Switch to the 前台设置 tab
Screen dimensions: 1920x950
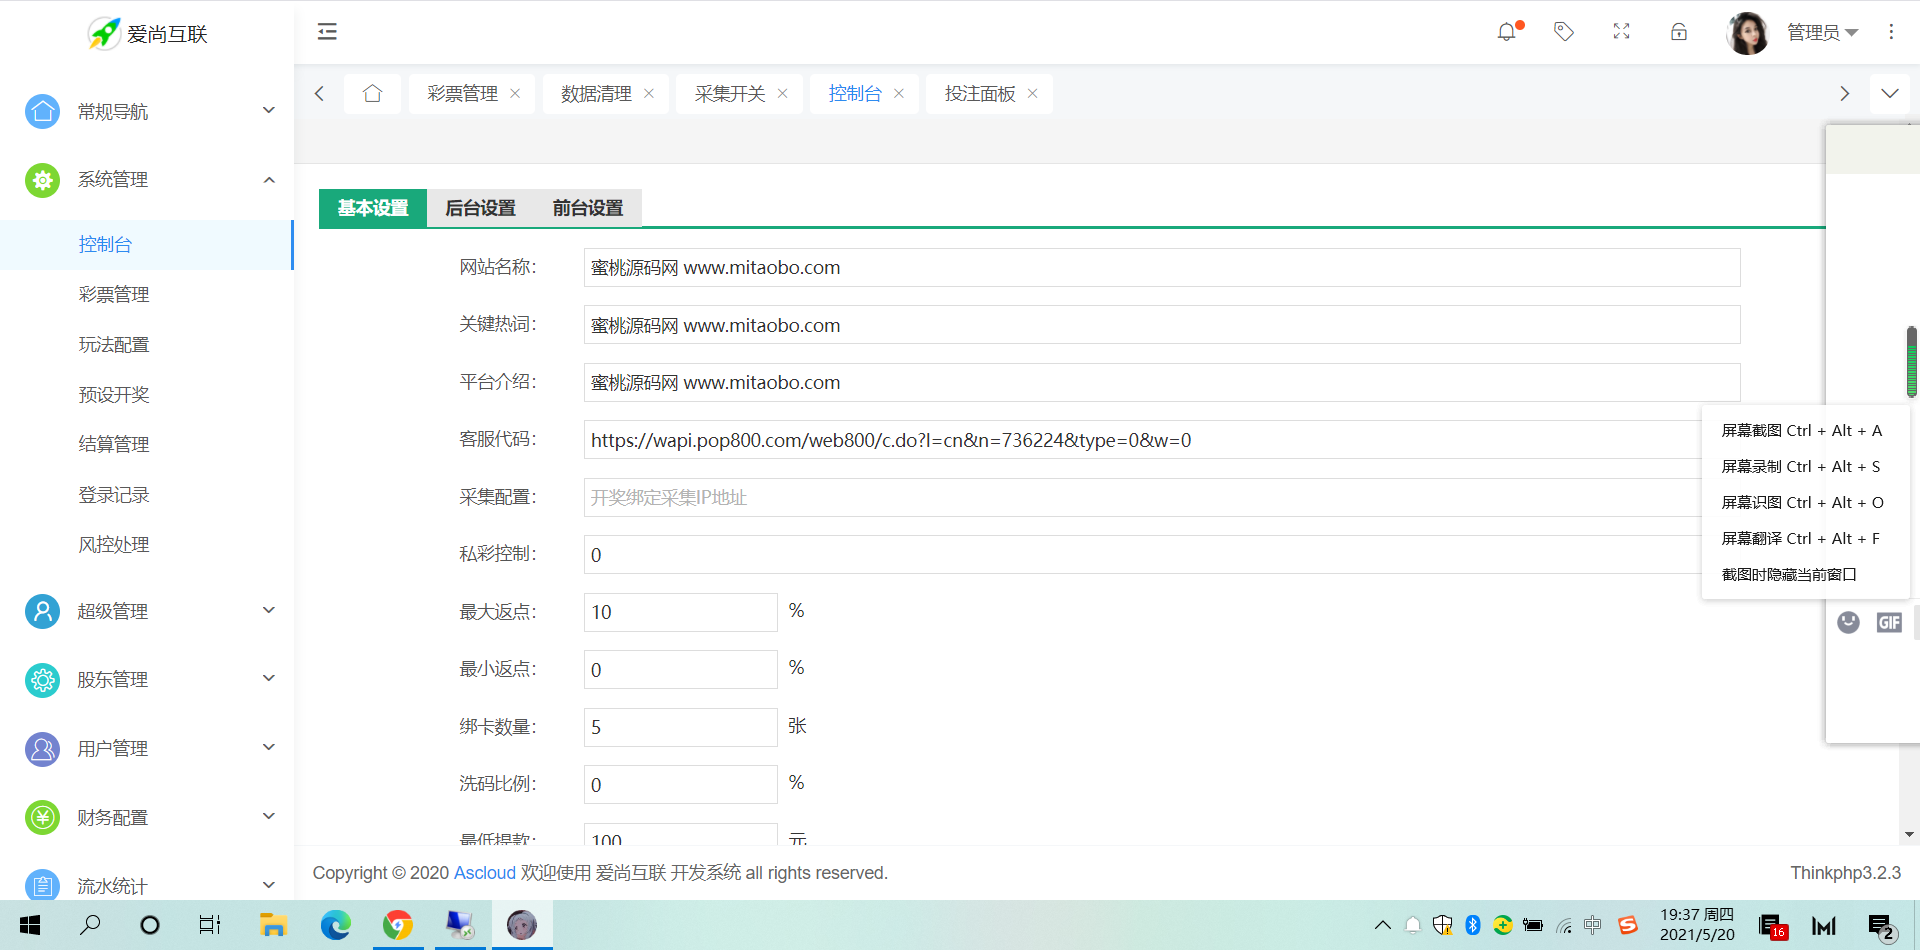pyautogui.click(x=588, y=208)
